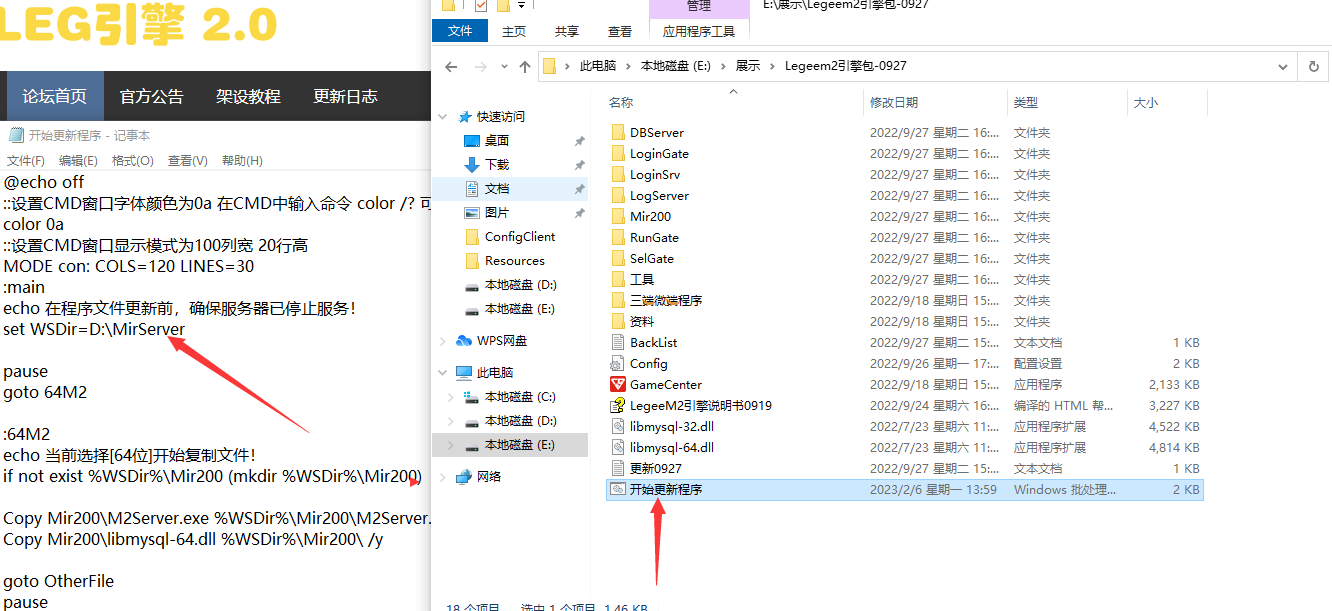Switch to the 共享 ribbon tab

click(567, 31)
